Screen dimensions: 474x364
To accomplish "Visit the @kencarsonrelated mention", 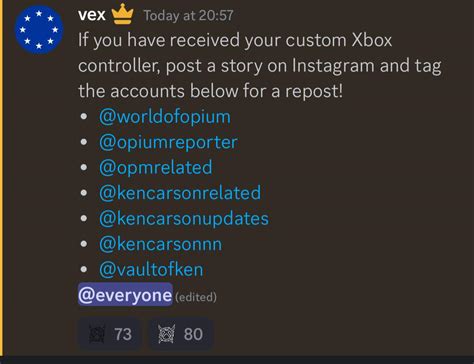I will (x=180, y=193).
